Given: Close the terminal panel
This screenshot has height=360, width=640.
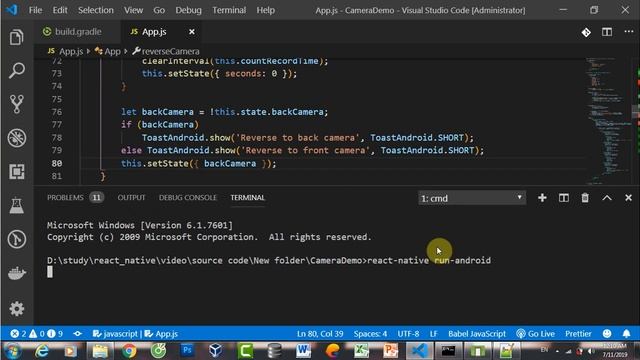Looking at the screenshot, I should point(628,198).
